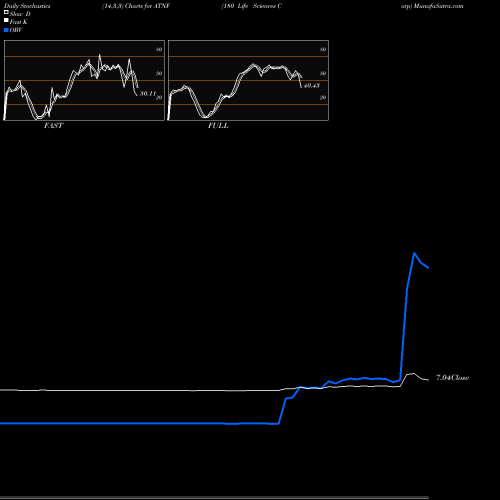
Task: Click the MunafaSutra.com text
Action: click(x=438, y=6)
